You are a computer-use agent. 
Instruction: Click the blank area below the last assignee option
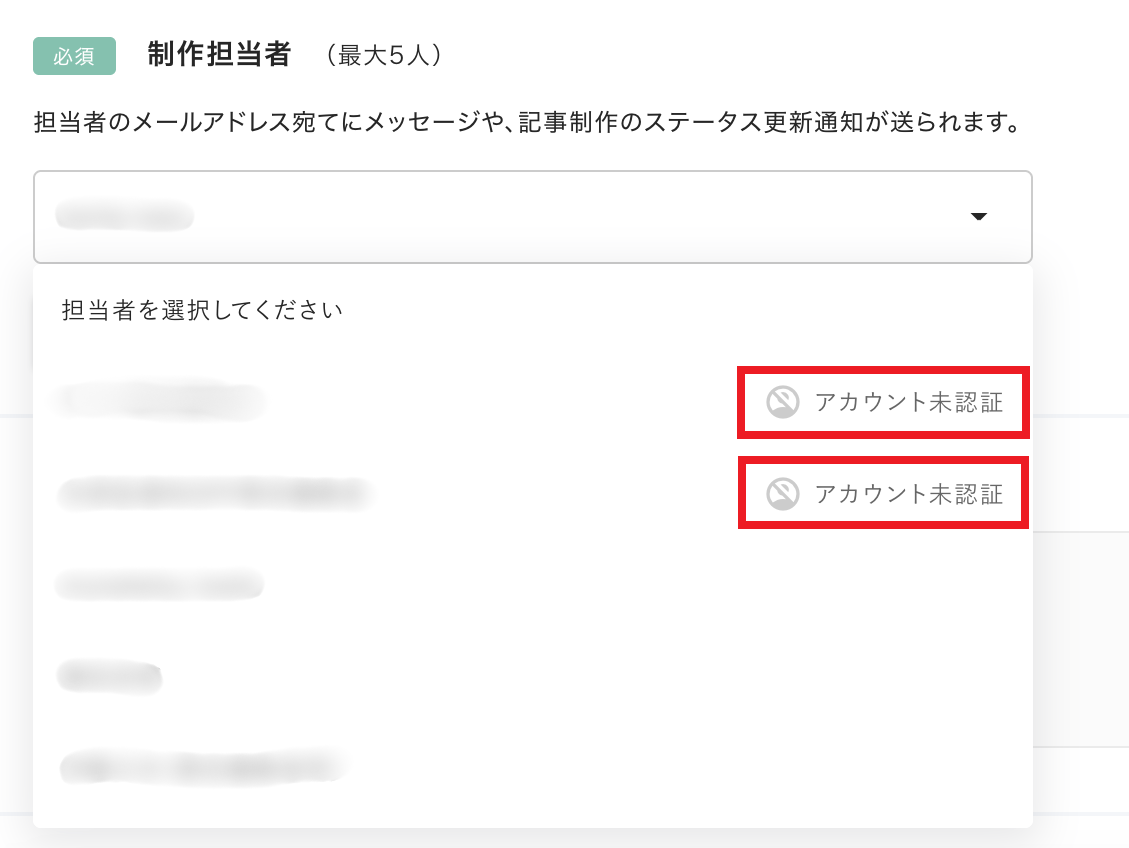[532, 810]
